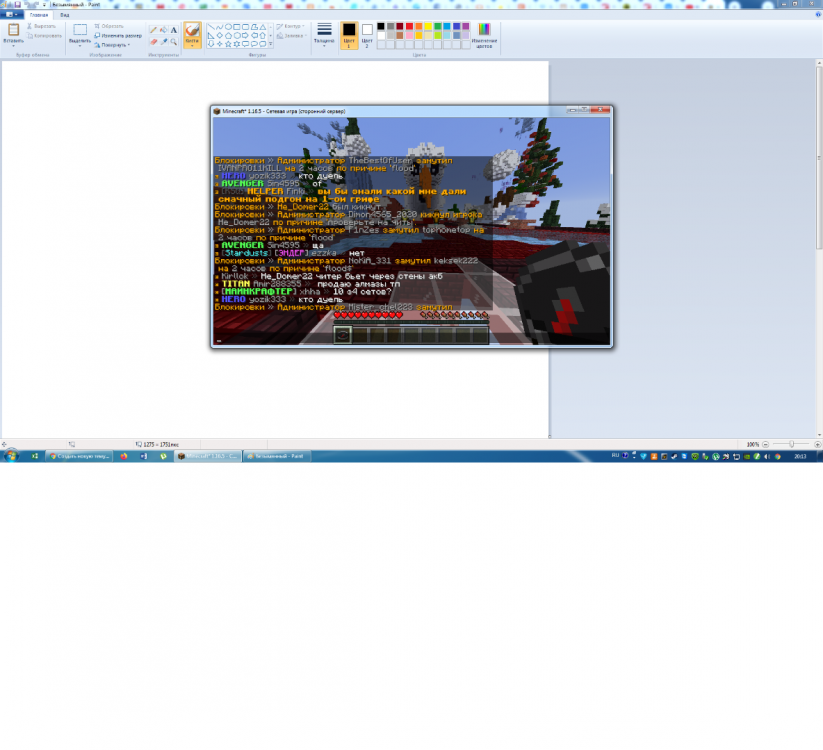Viewport: 823px width, 750px height.
Task: Pick the black color swatch in palette
Action: point(381,26)
